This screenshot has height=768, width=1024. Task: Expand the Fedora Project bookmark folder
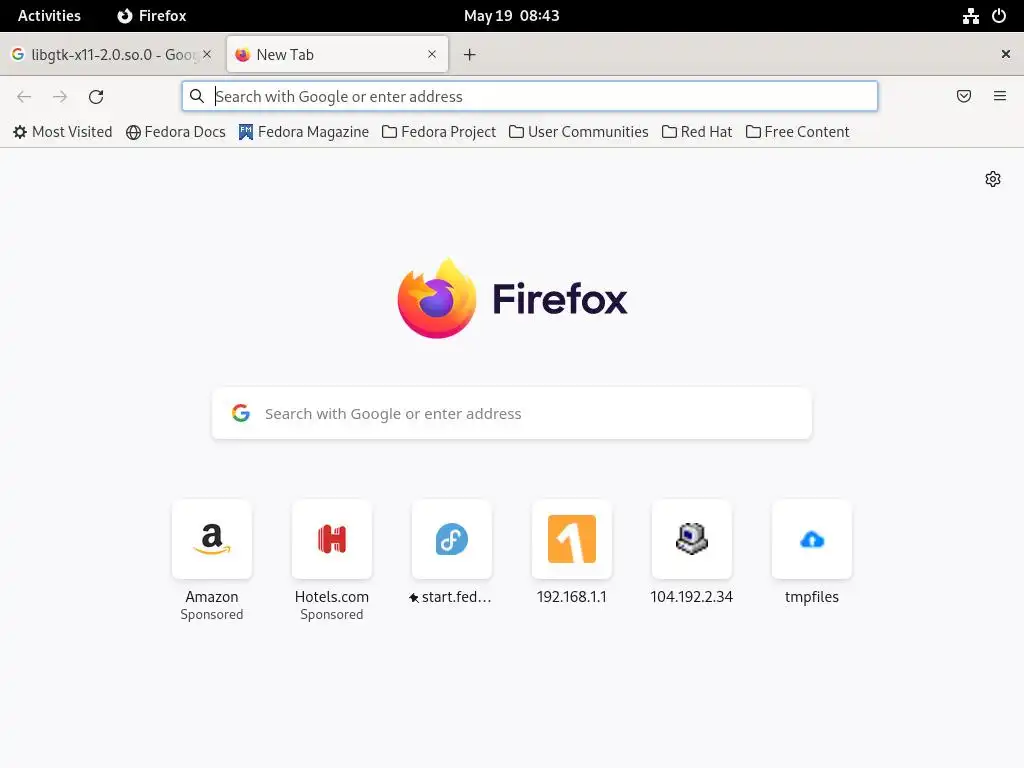[439, 132]
